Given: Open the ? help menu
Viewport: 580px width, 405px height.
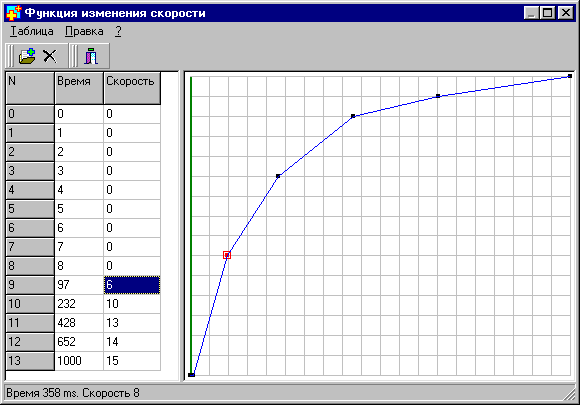Looking at the screenshot, I should (x=118, y=31).
